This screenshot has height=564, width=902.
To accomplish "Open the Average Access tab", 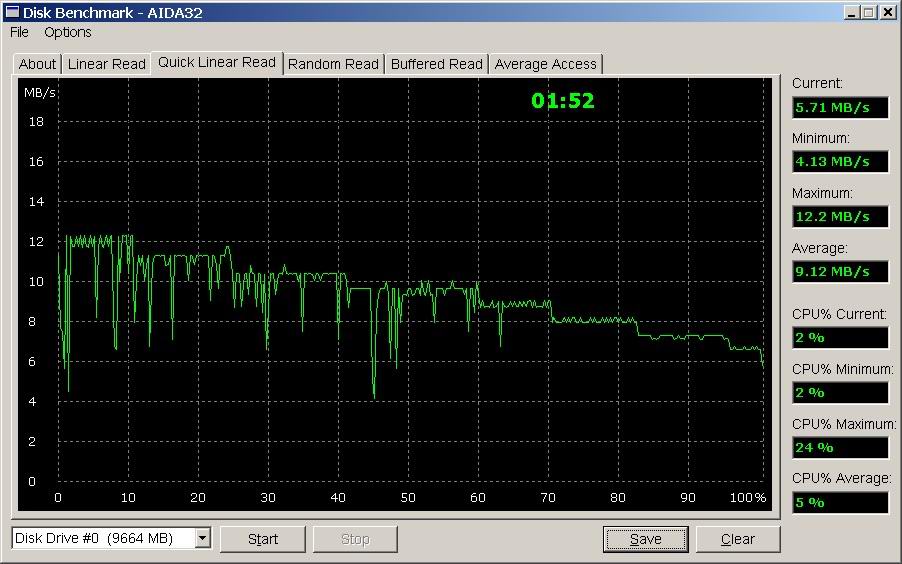I will tap(545, 64).
